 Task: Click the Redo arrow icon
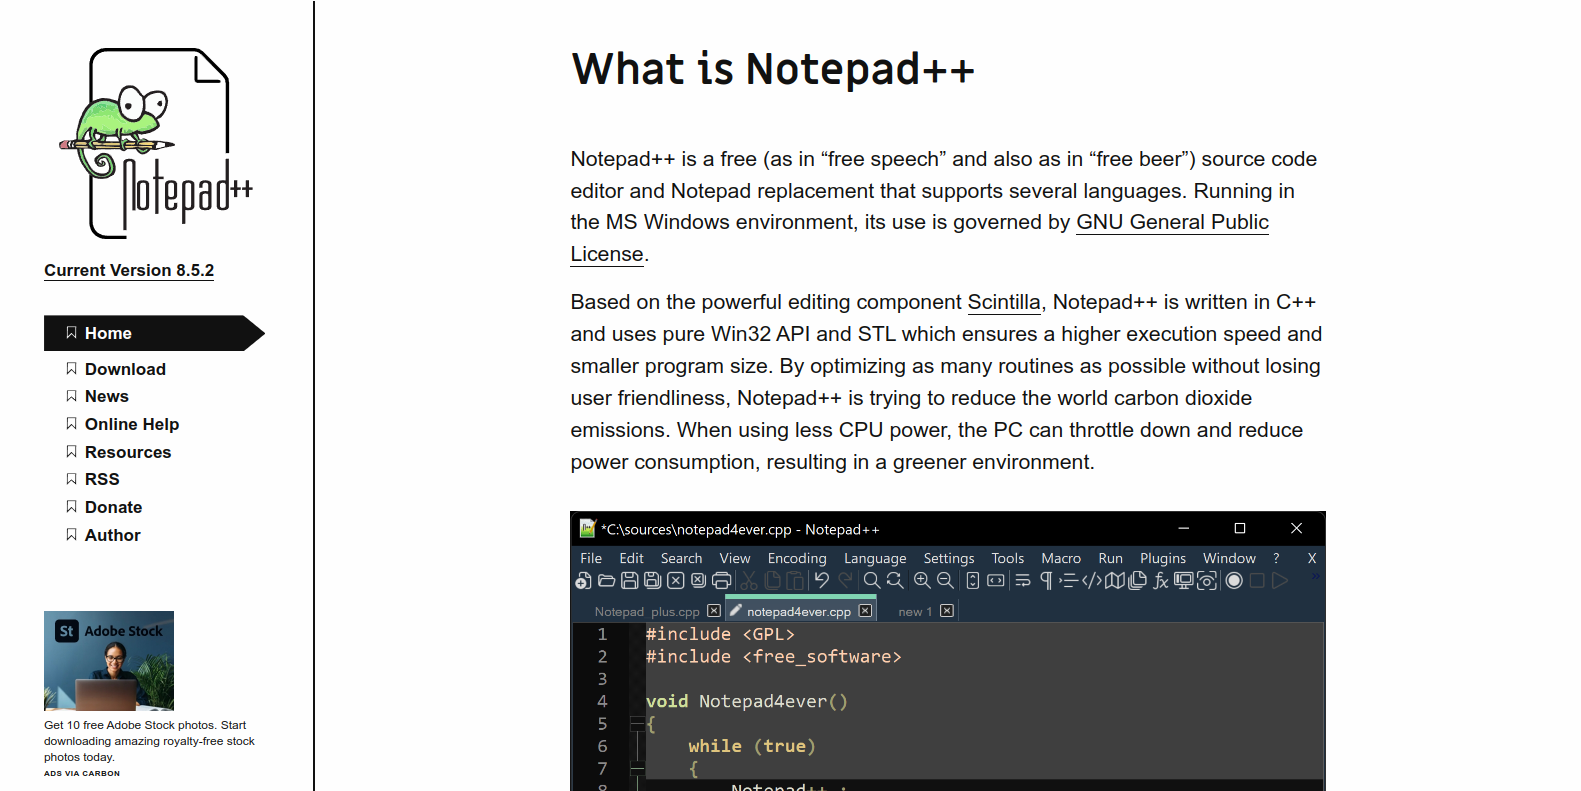click(x=846, y=580)
